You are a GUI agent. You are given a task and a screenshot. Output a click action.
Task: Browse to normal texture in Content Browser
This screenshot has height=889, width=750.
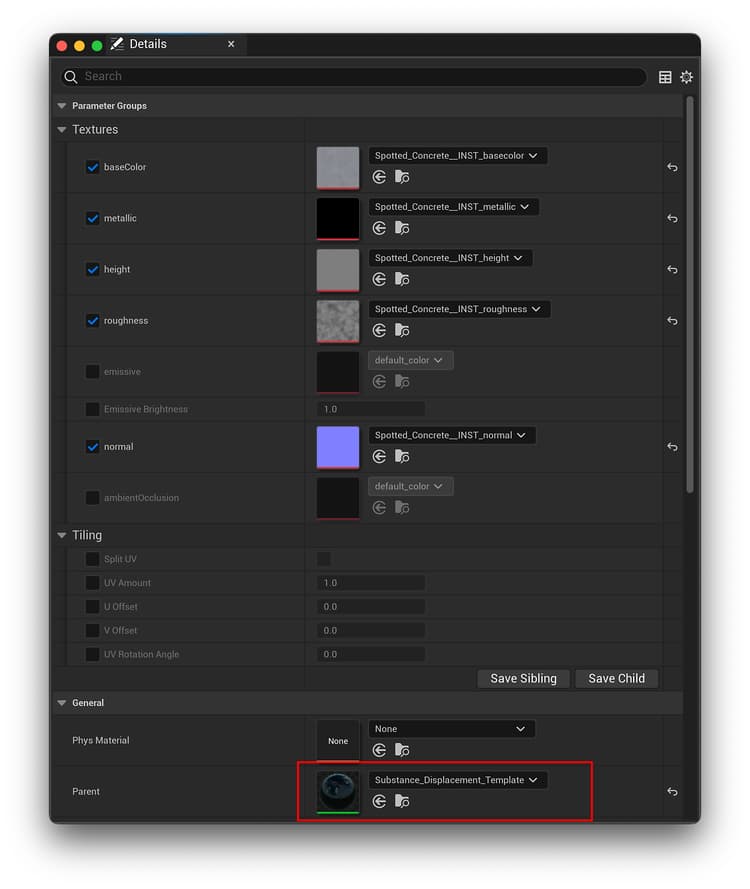tap(402, 456)
